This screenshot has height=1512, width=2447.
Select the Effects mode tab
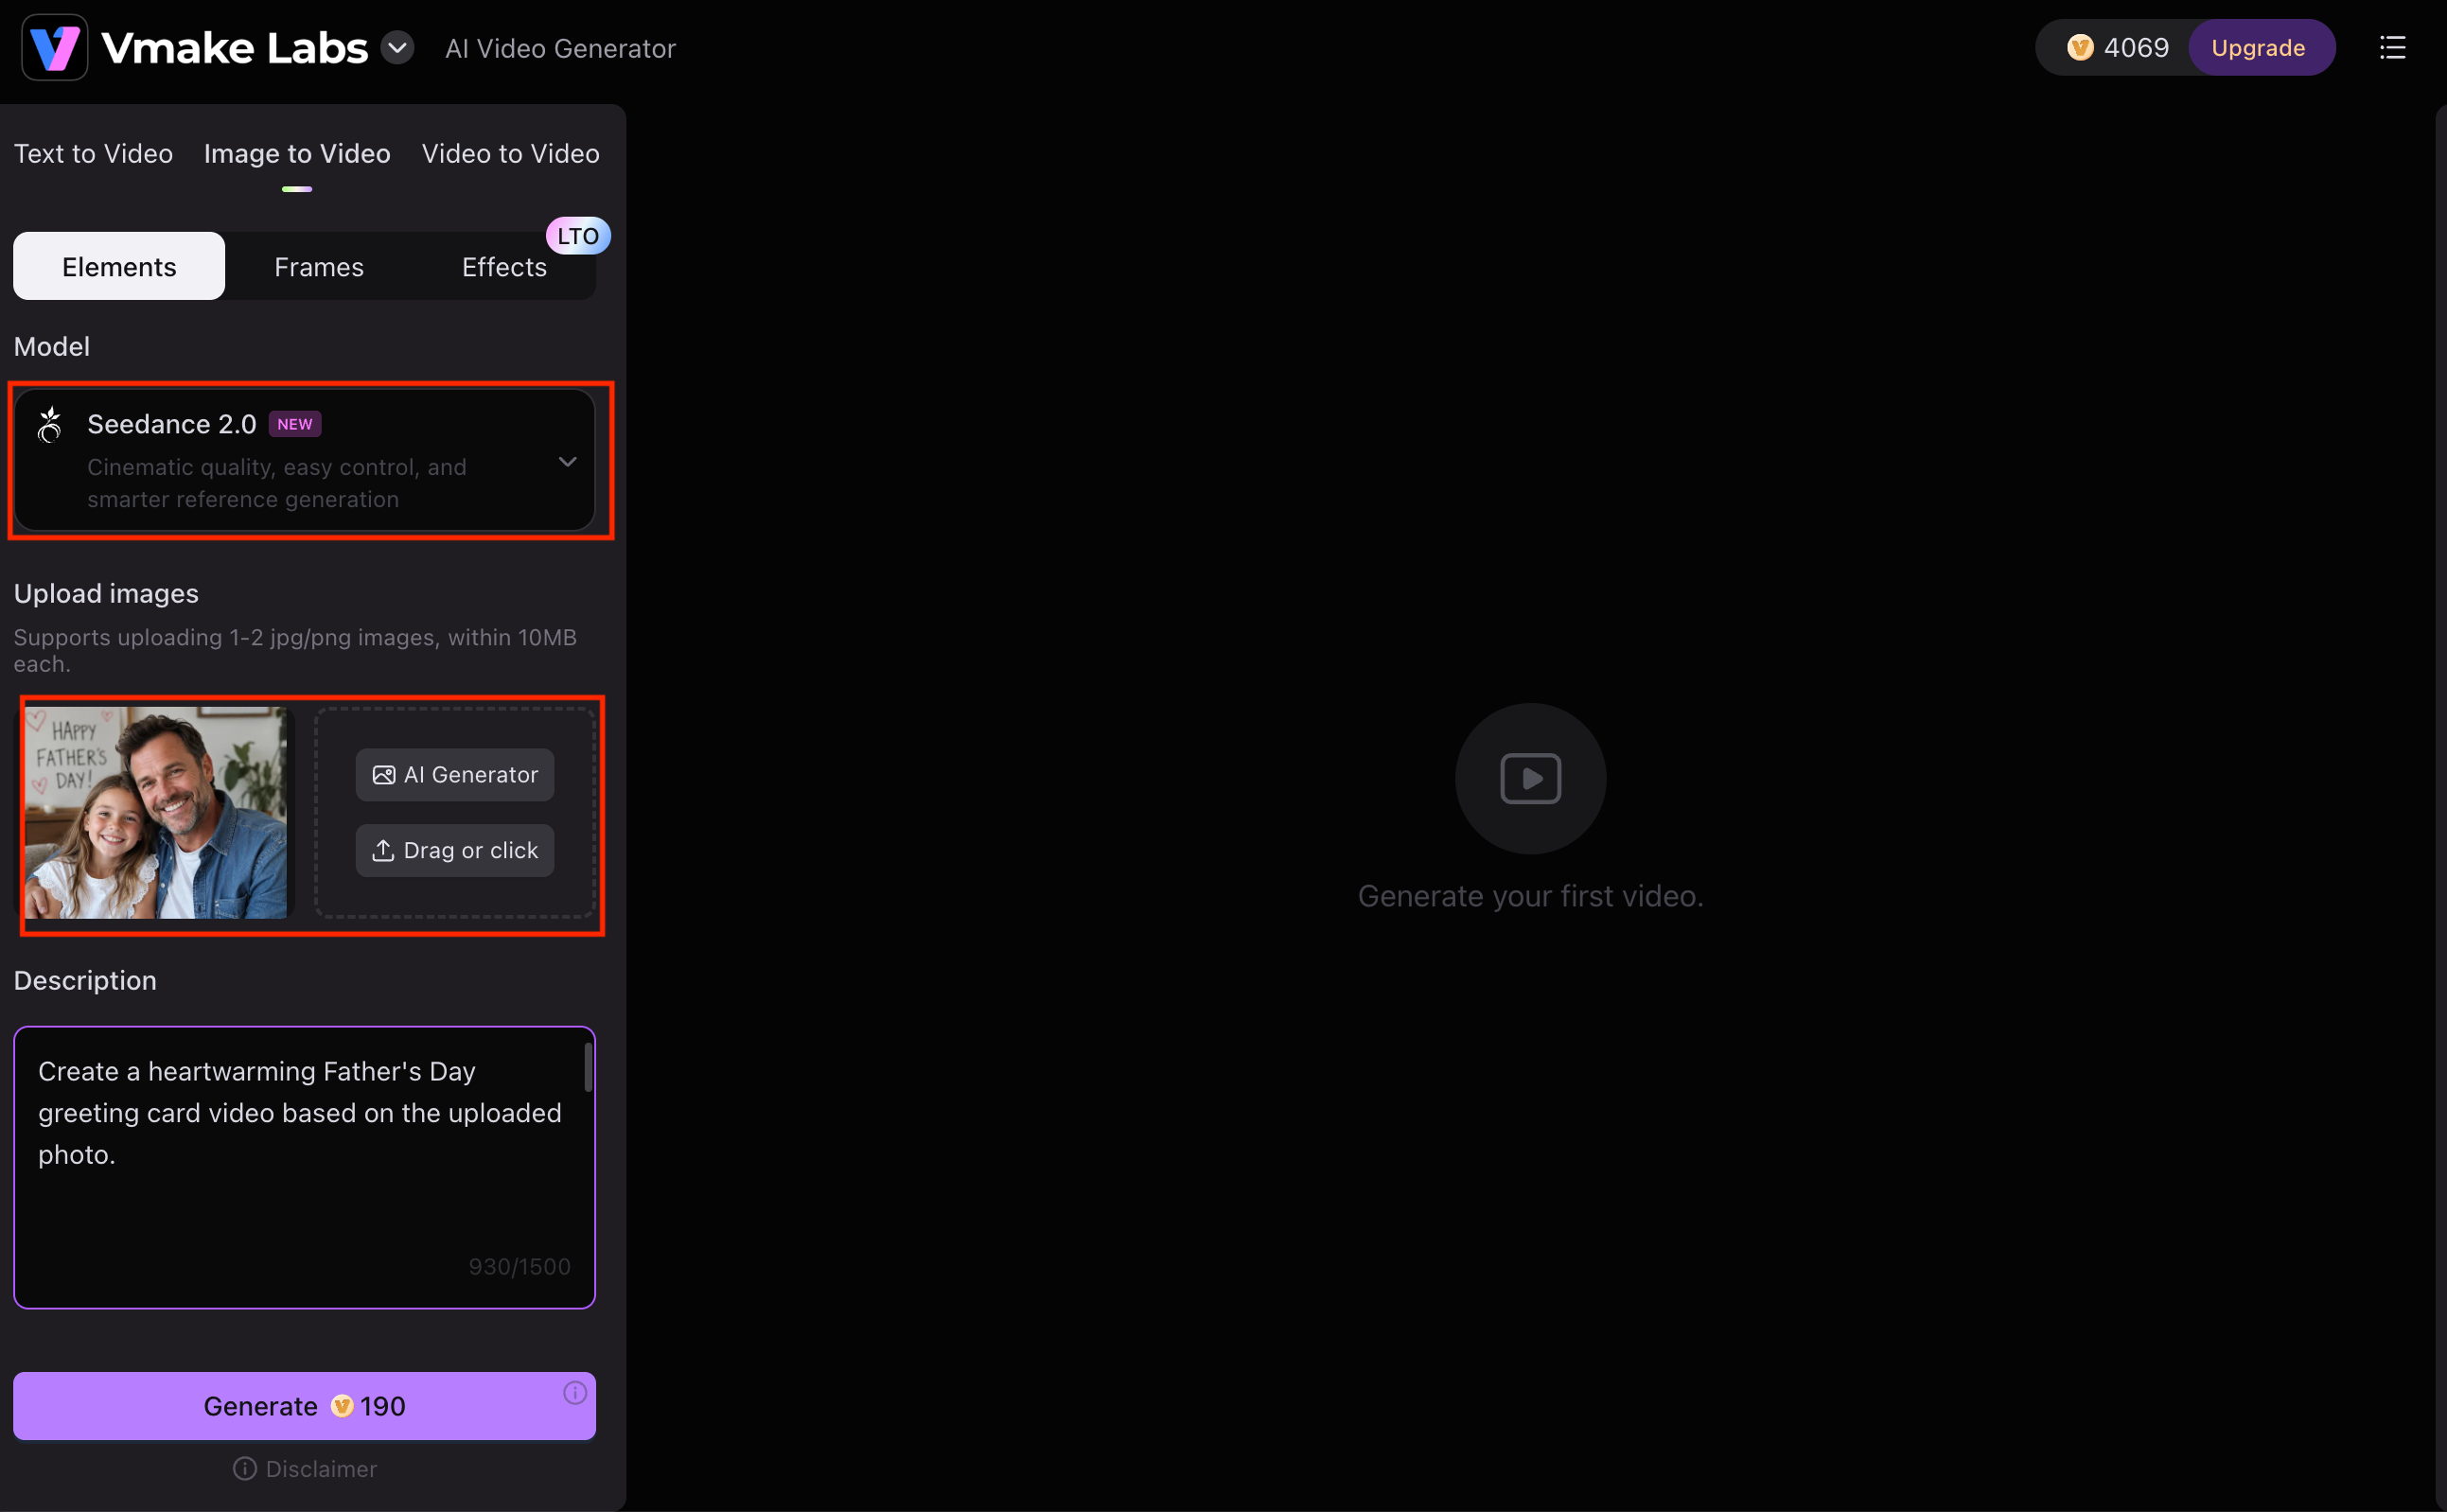[504, 266]
